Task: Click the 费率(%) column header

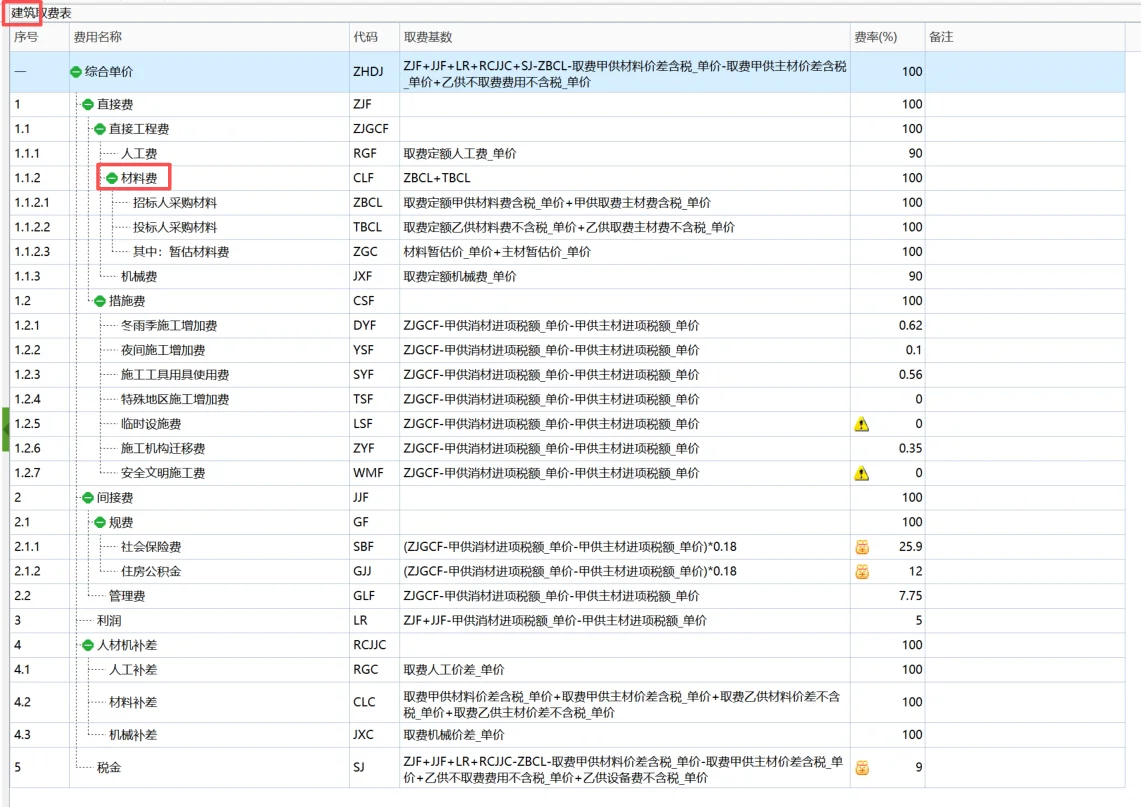Action: tap(888, 36)
